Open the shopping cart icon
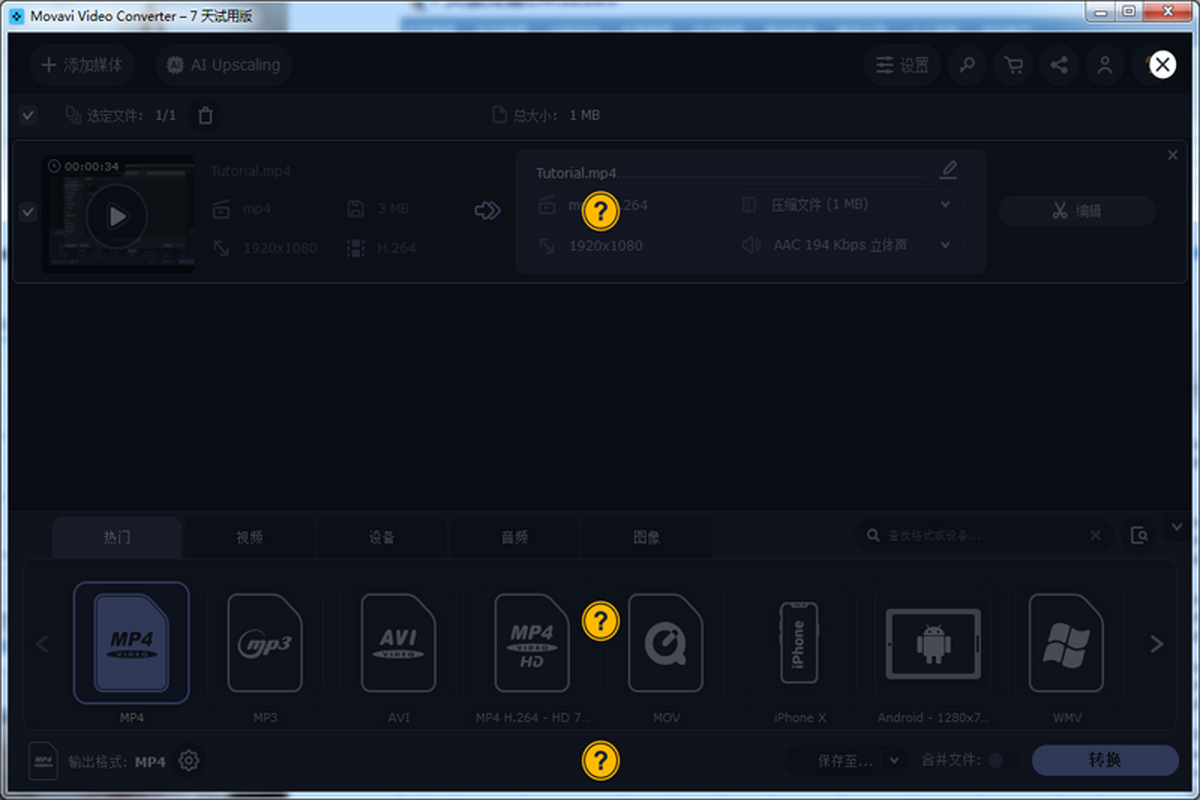1200x800 pixels. click(1013, 65)
